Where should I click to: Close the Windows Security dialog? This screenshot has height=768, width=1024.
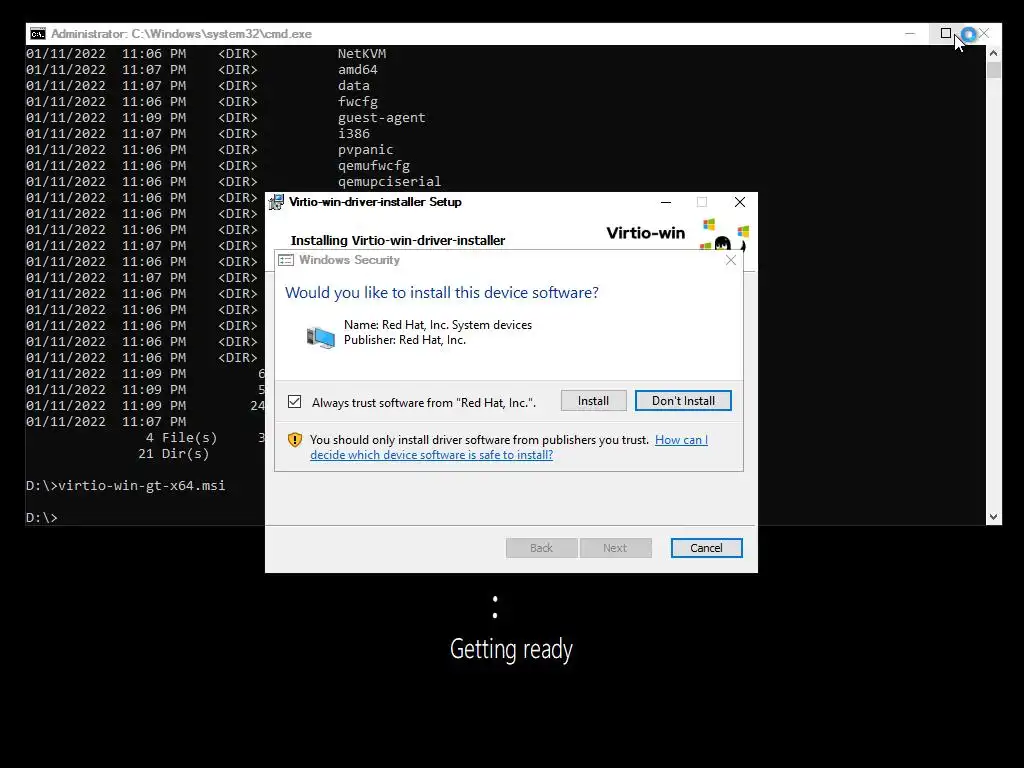pos(731,261)
